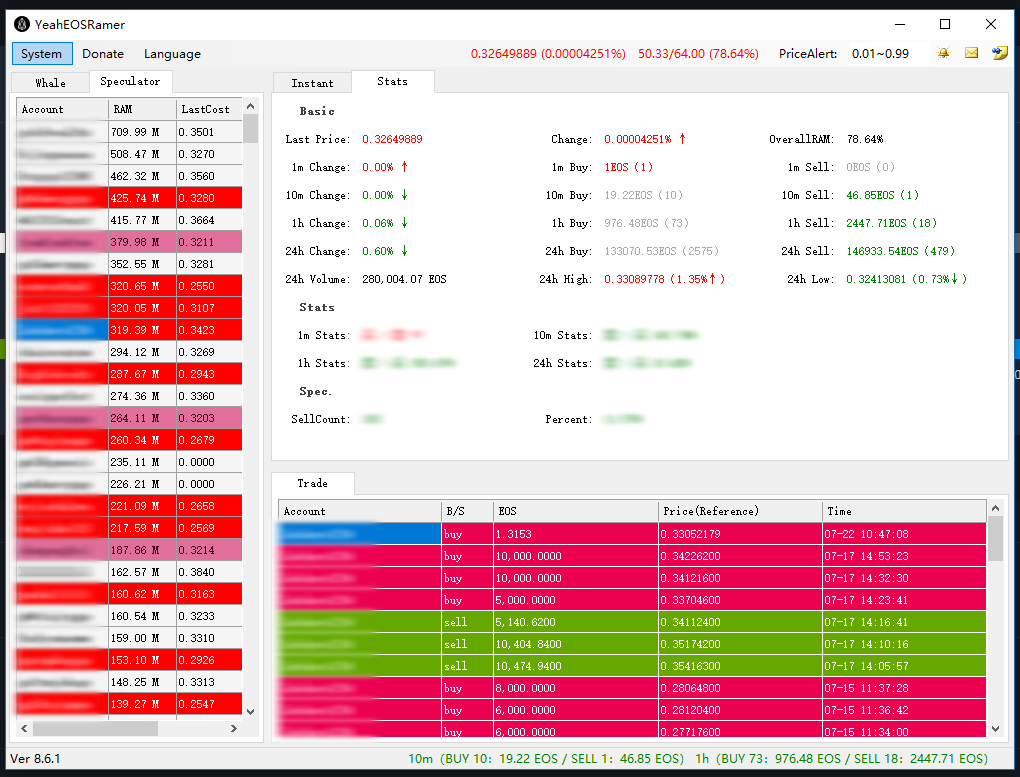Image resolution: width=1020 pixels, height=777 pixels.
Task: Open the System menu
Action: [x=42, y=54]
